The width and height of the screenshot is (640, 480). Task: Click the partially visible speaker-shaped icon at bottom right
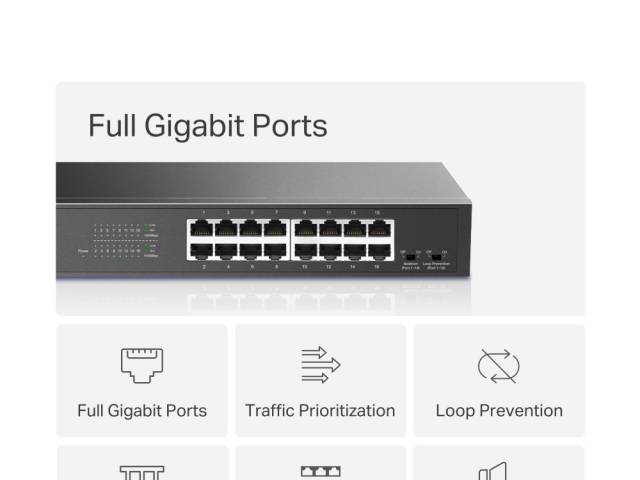(x=493, y=471)
